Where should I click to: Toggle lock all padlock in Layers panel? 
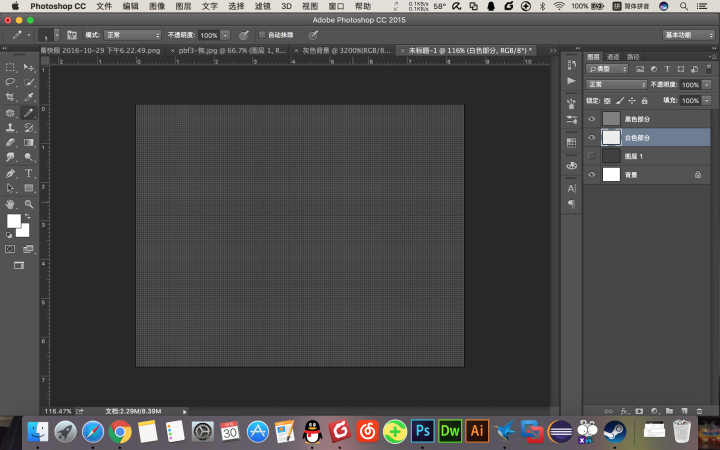point(644,101)
